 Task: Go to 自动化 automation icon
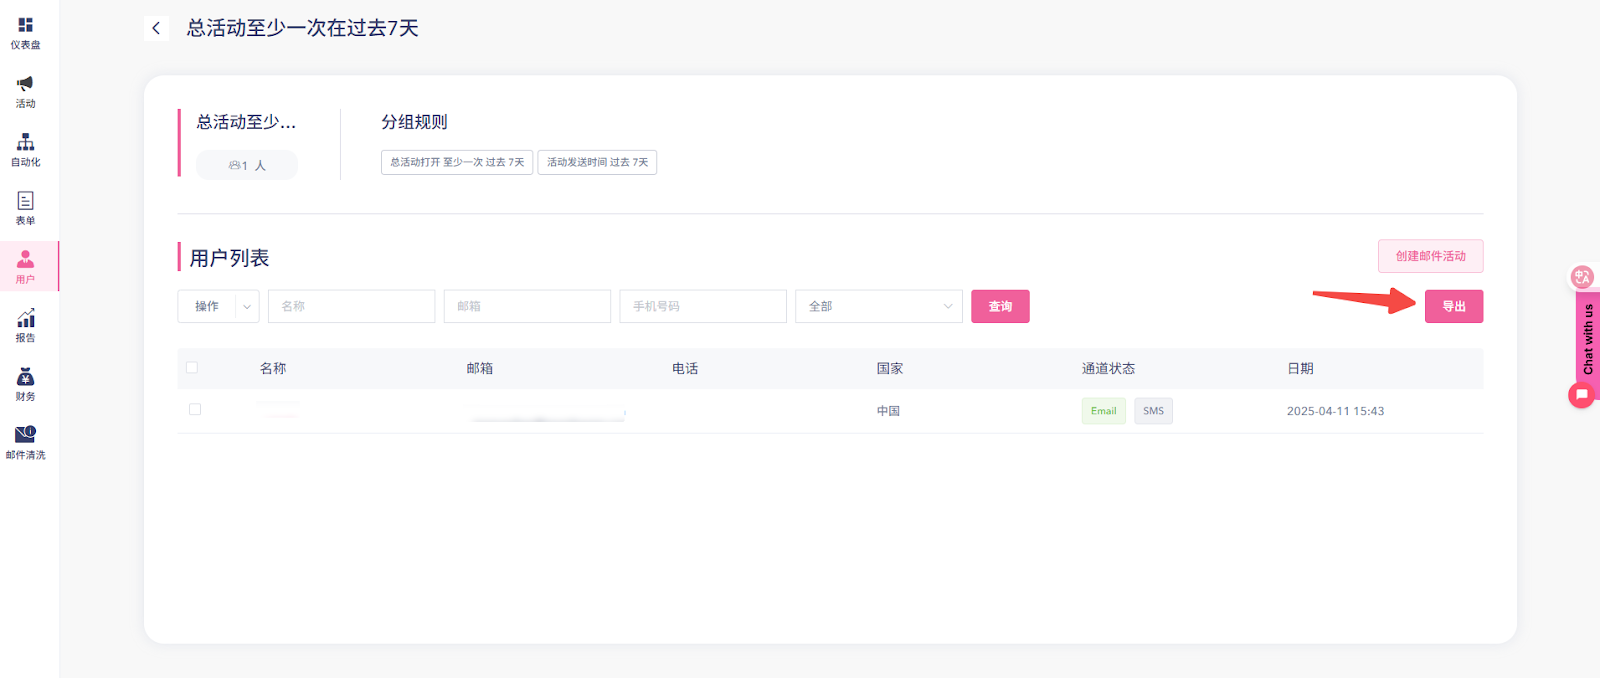point(25,142)
